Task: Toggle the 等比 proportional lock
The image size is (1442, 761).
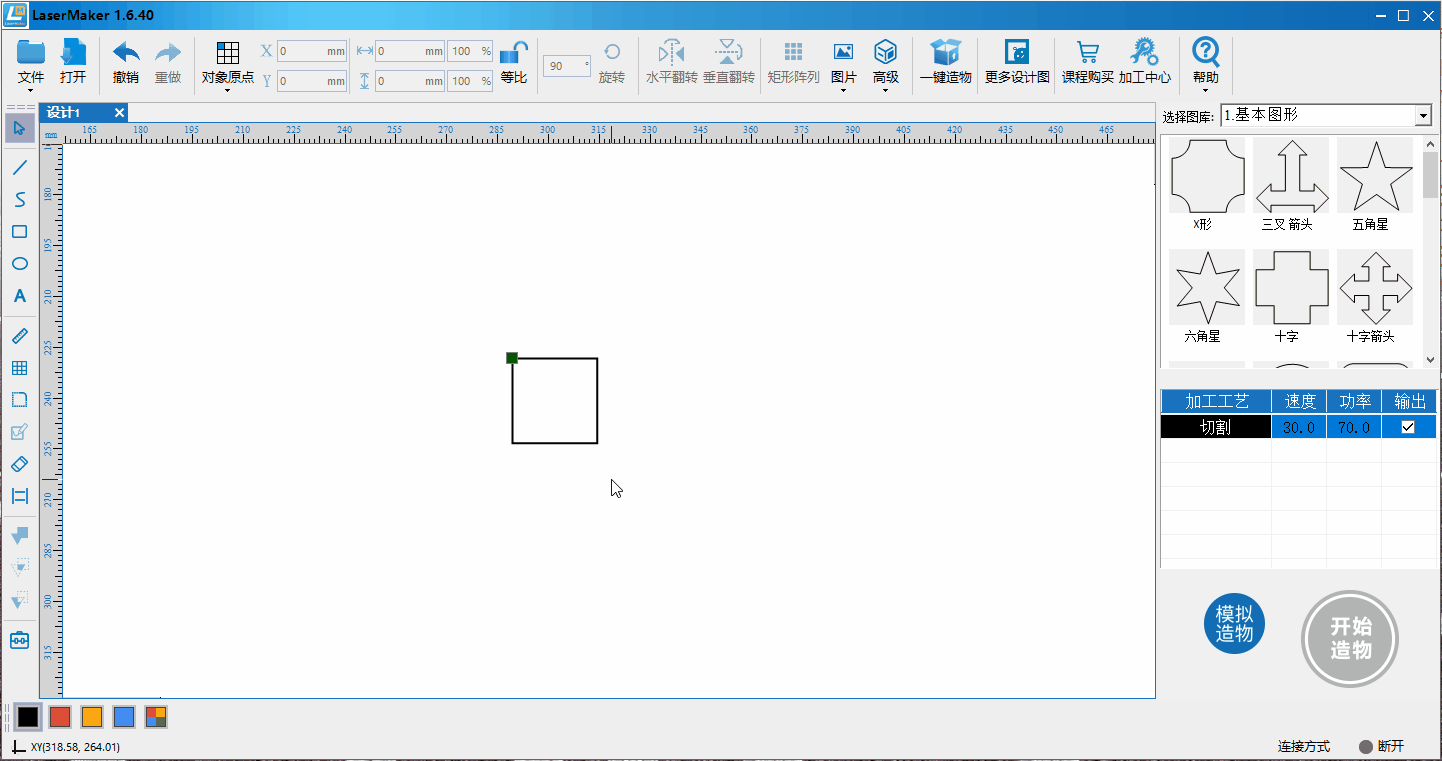Action: click(x=514, y=52)
